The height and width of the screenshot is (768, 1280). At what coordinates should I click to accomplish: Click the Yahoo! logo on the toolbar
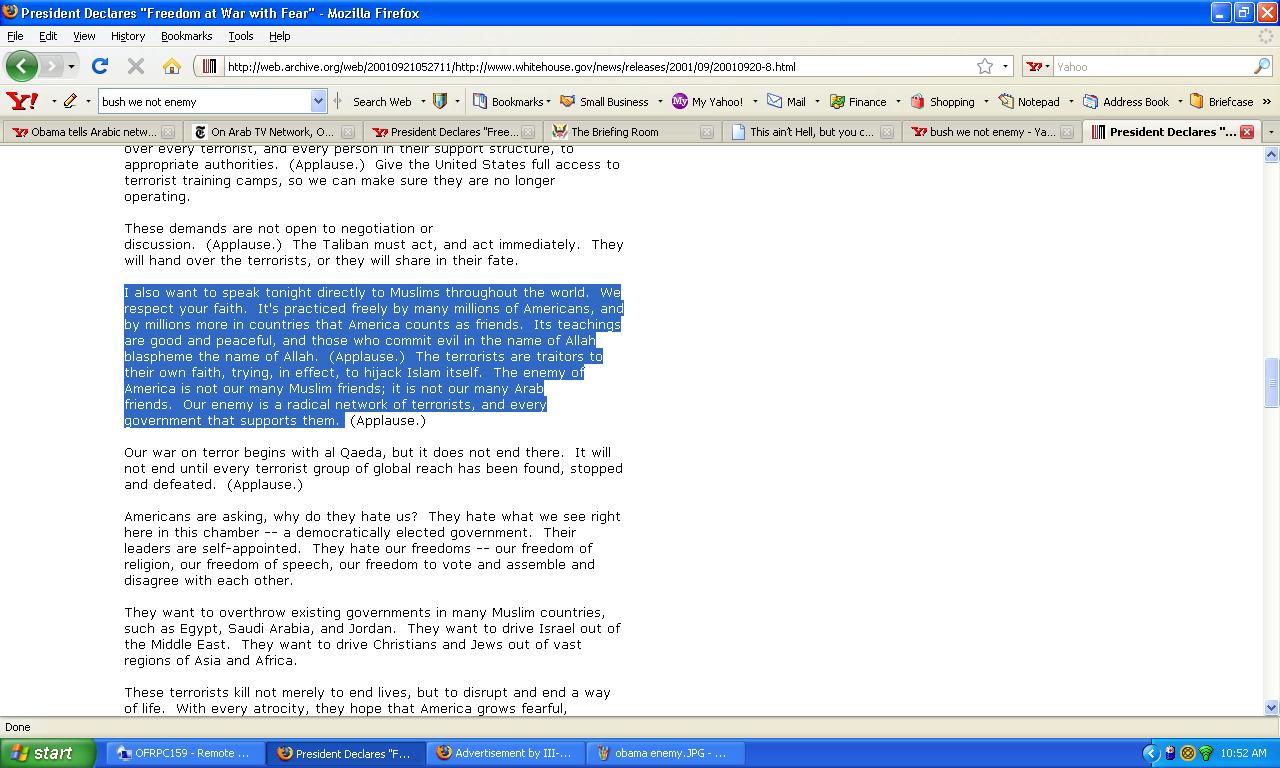click(22, 101)
